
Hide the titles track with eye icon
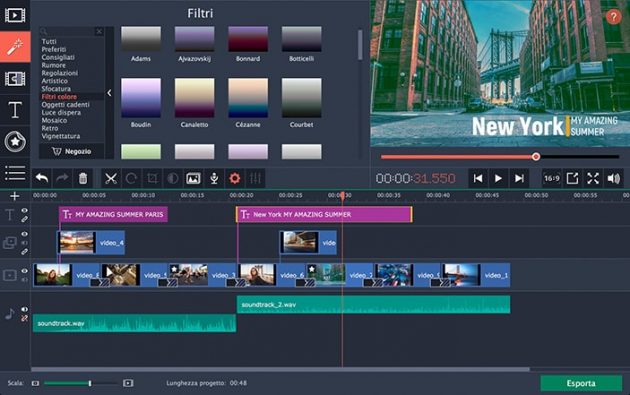tap(25, 211)
